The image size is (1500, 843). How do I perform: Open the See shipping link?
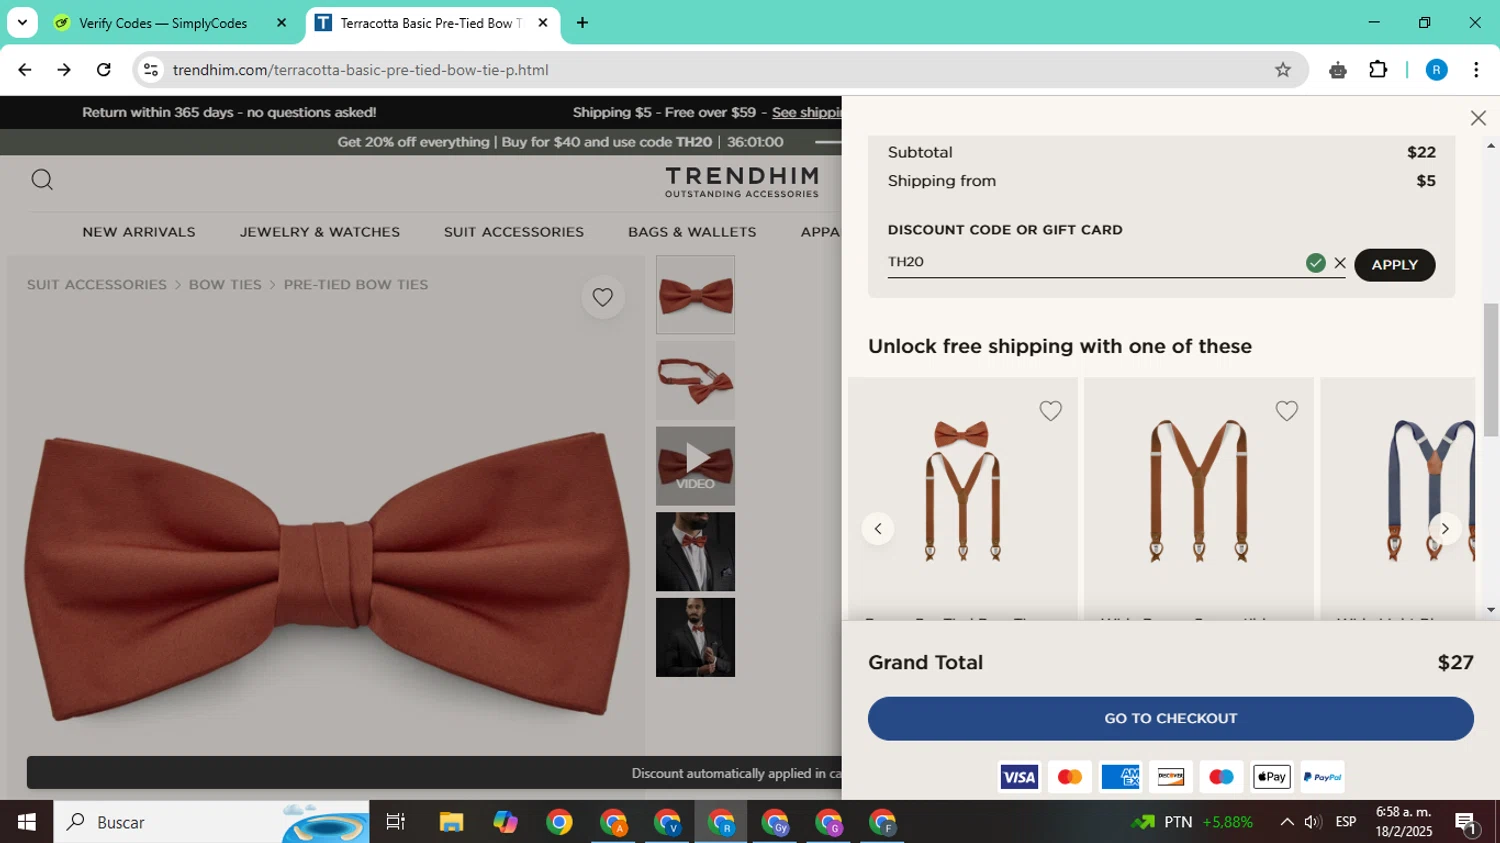click(x=806, y=112)
